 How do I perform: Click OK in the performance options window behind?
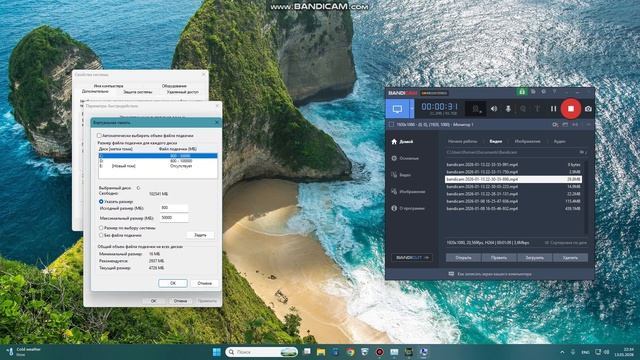153,301
